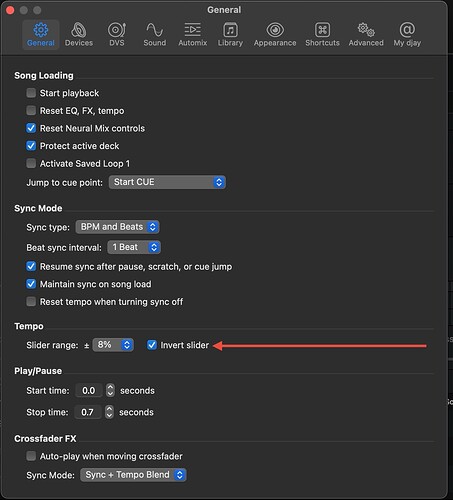This screenshot has width=453, height=500.
Task: Open the Sync + Tempo Blend dropdown
Action: point(133,475)
